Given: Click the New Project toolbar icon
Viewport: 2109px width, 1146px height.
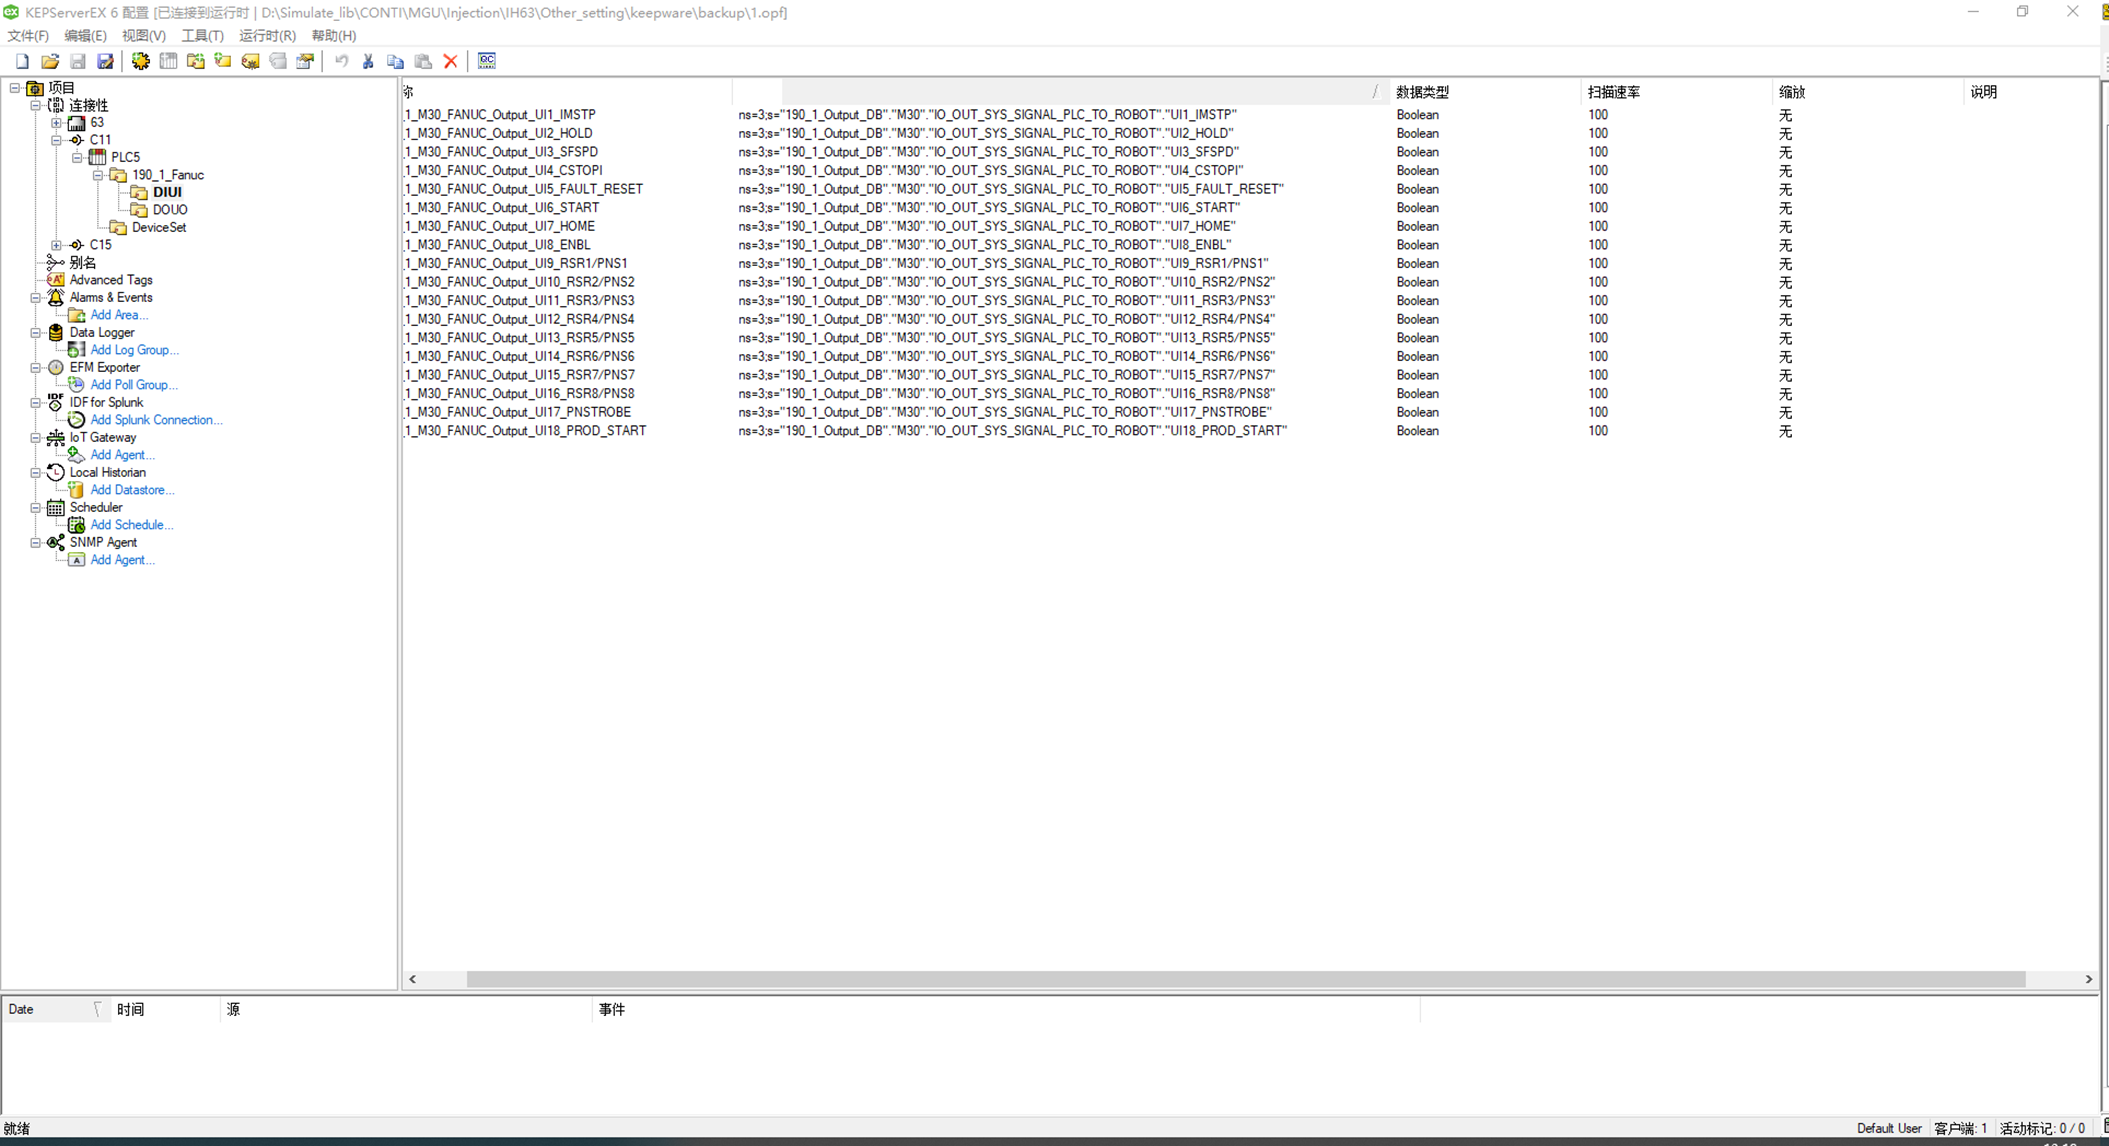Looking at the screenshot, I should point(22,61).
